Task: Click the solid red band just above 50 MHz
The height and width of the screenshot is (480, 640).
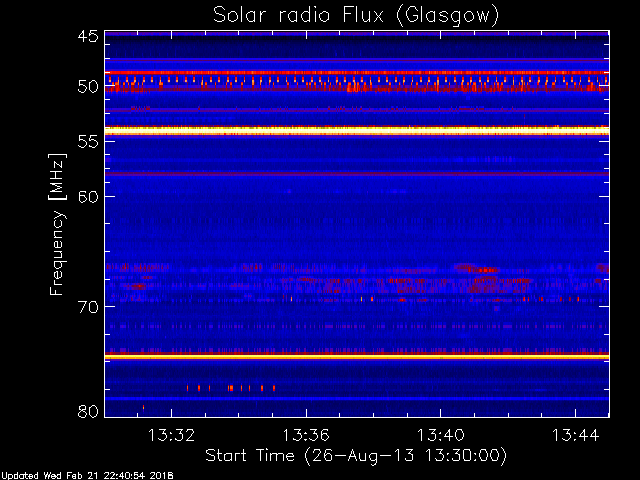Action: pos(357,73)
